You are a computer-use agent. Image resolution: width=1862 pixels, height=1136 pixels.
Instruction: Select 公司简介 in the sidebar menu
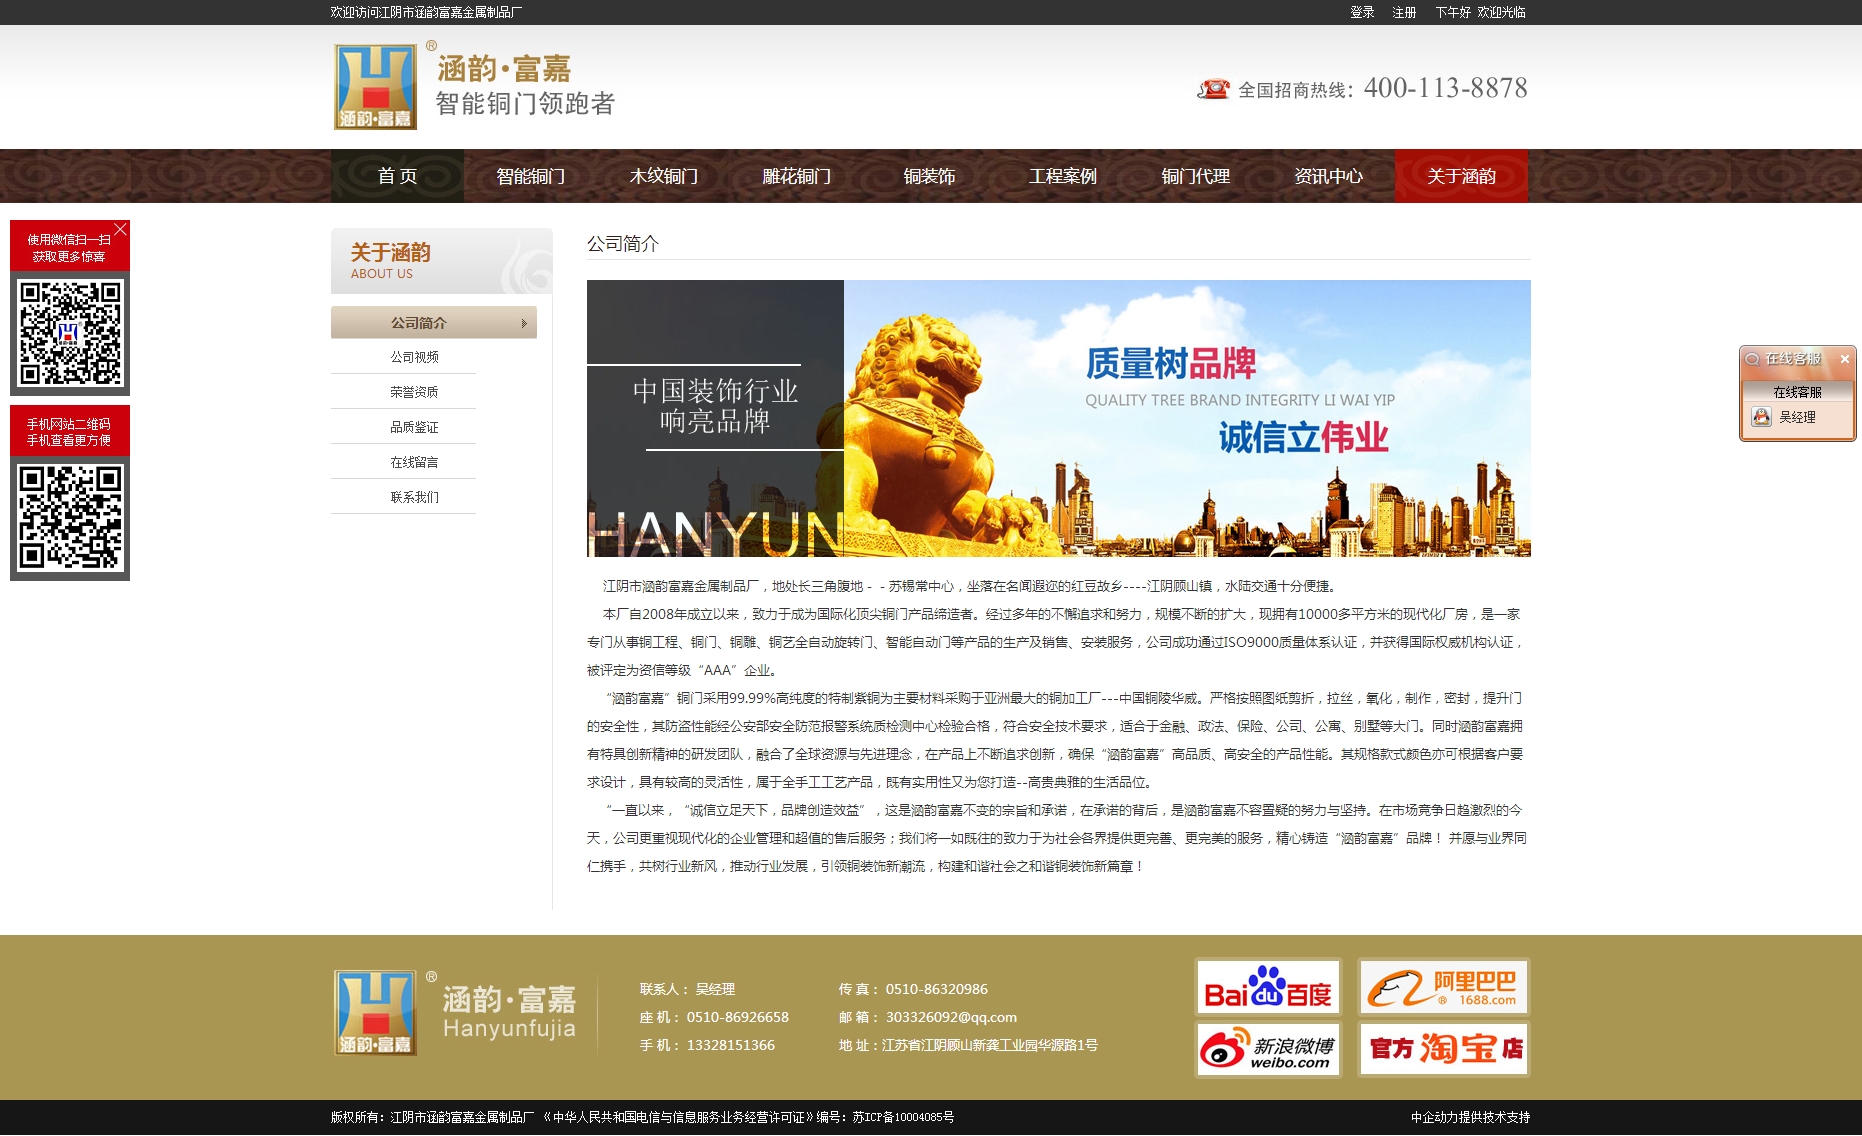click(x=434, y=322)
